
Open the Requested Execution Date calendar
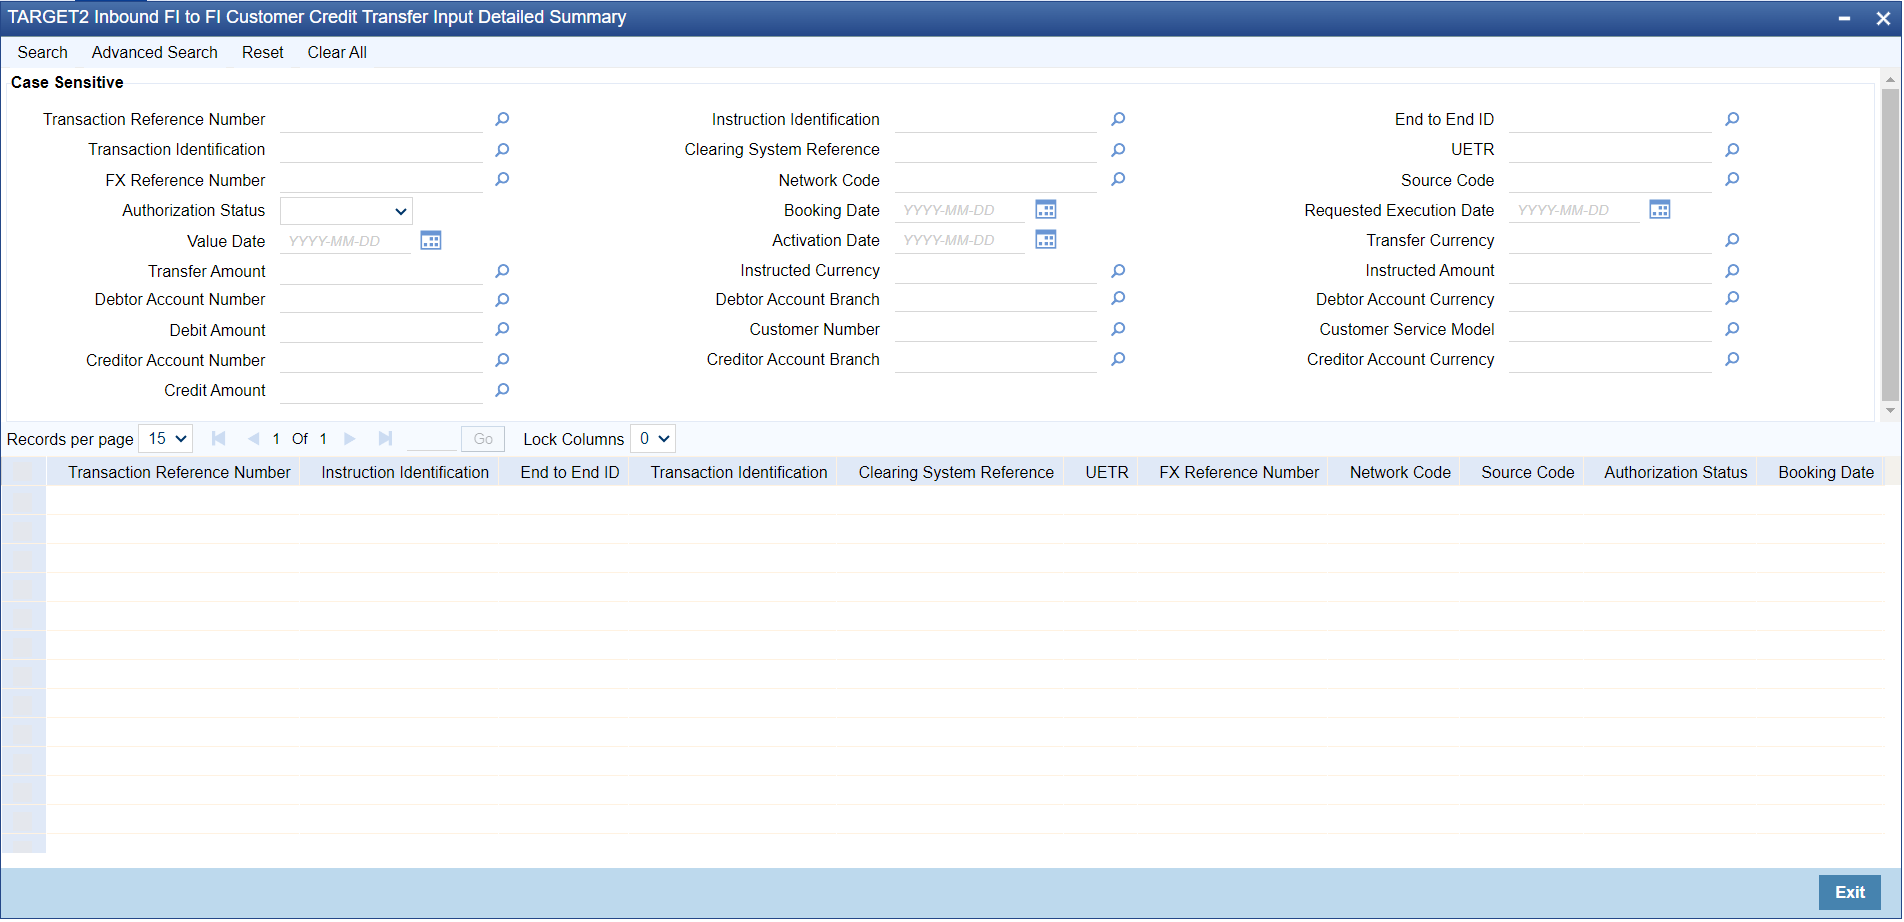pos(1660,210)
